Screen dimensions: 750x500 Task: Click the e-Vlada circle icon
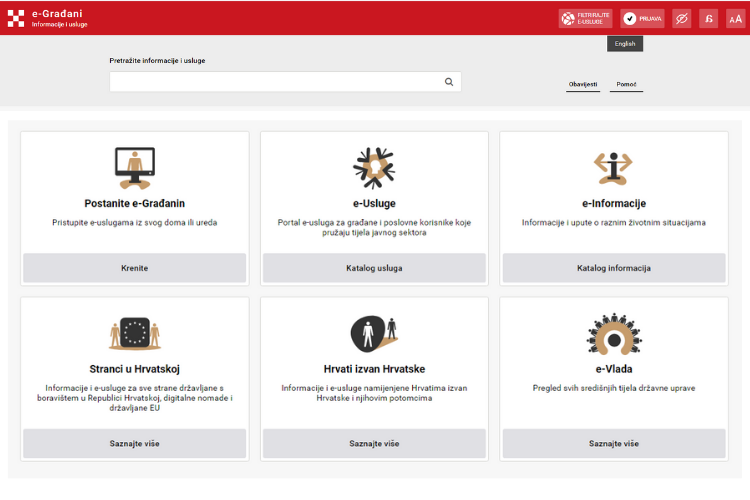pos(613,332)
